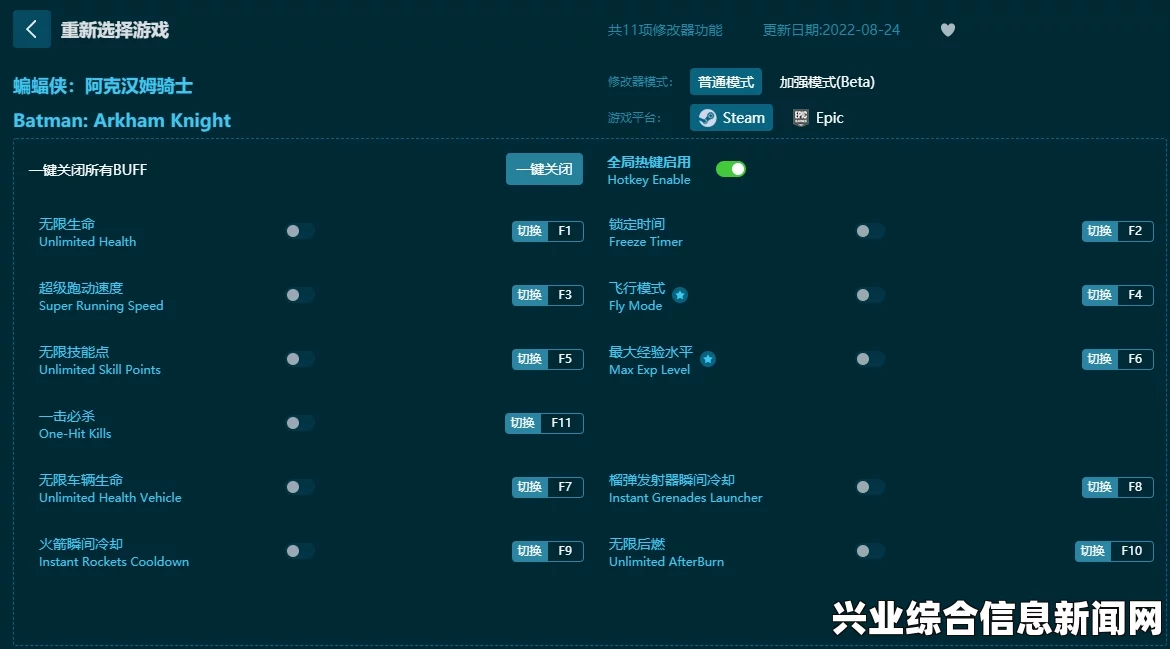Image resolution: width=1170 pixels, height=649 pixels.
Task: Click 切换 button for the F5 hotkey
Action: (530, 360)
